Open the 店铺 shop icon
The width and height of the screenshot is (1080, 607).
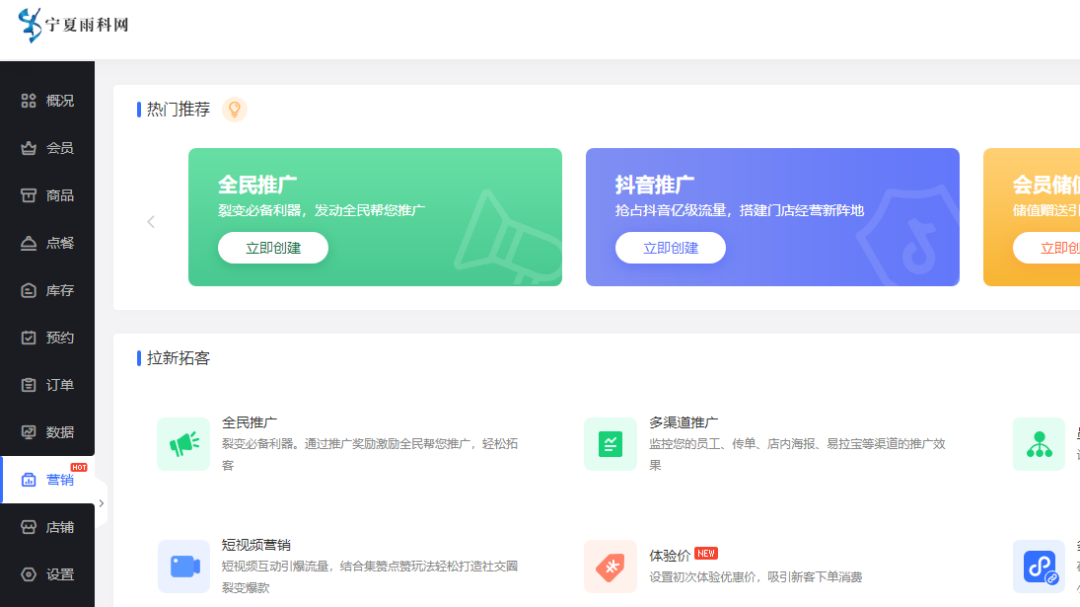click(28, 527)
